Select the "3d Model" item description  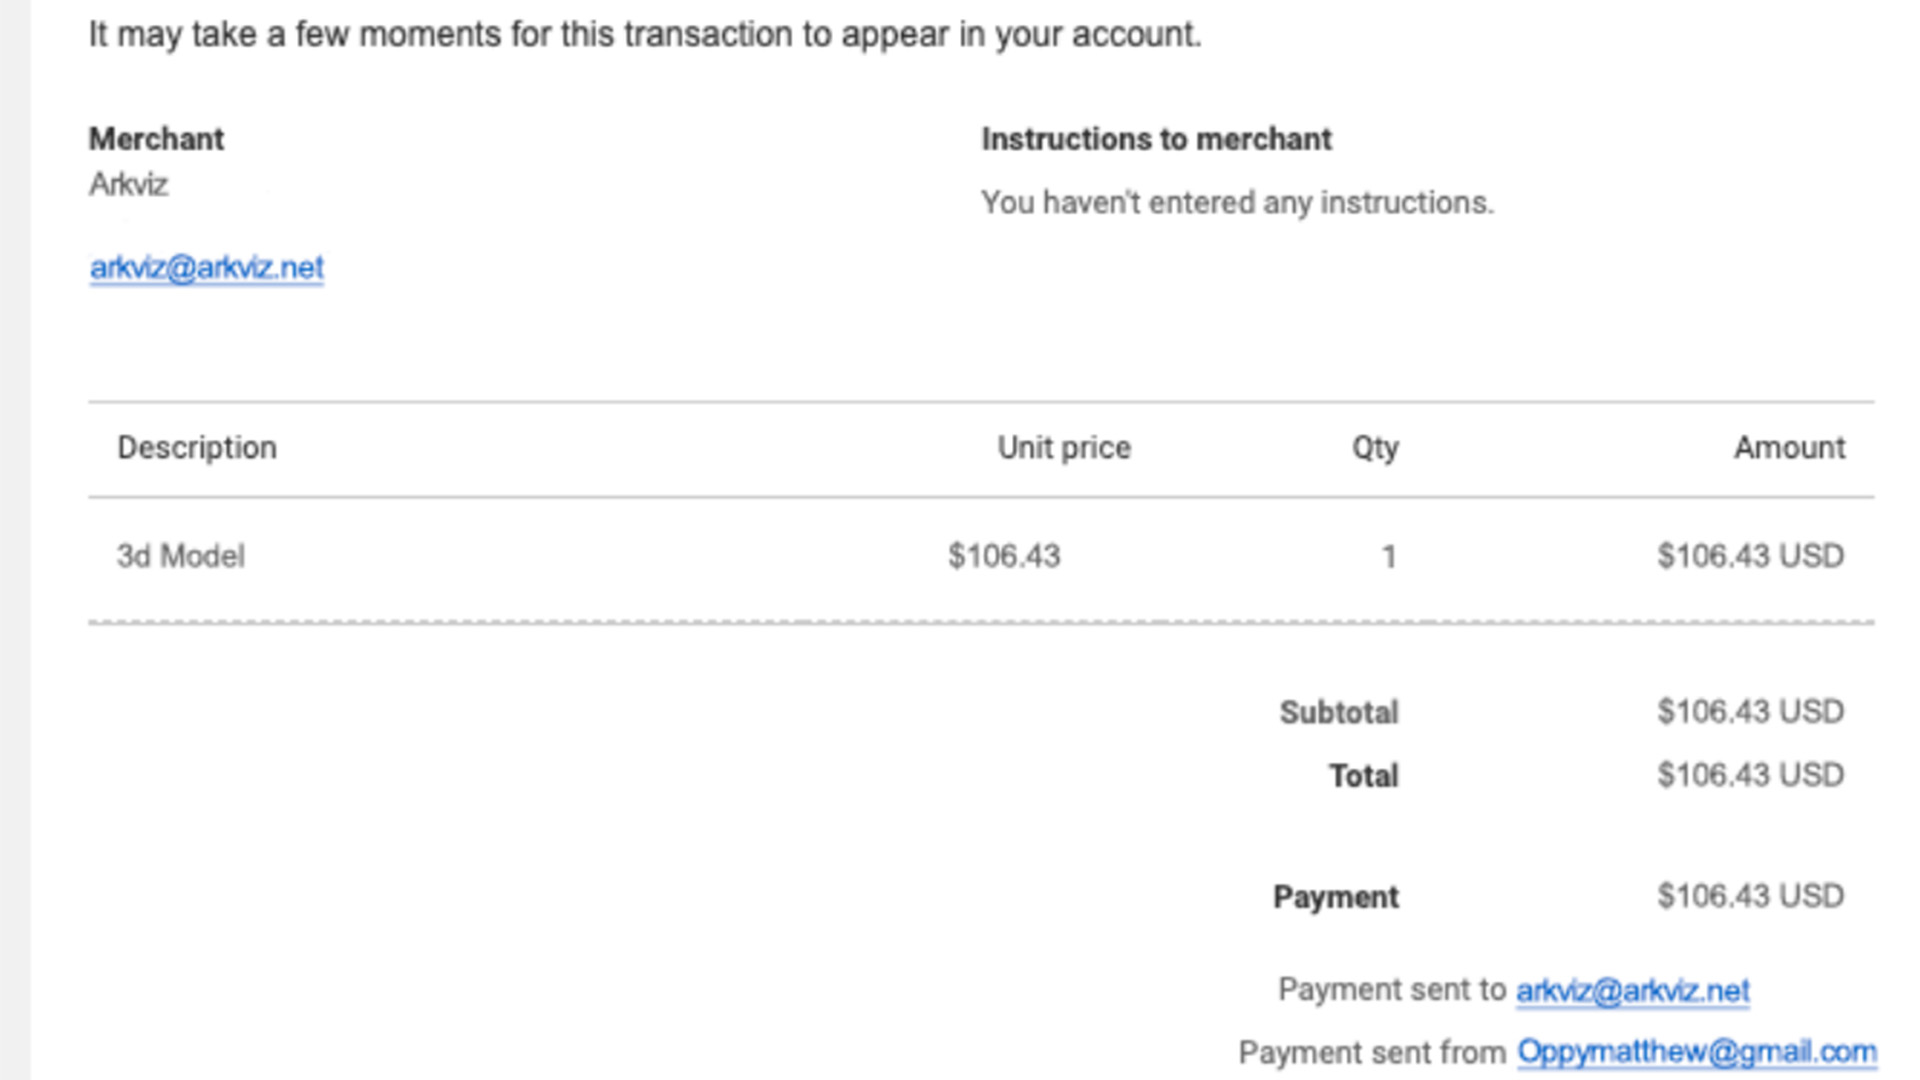tap(181, 556)
